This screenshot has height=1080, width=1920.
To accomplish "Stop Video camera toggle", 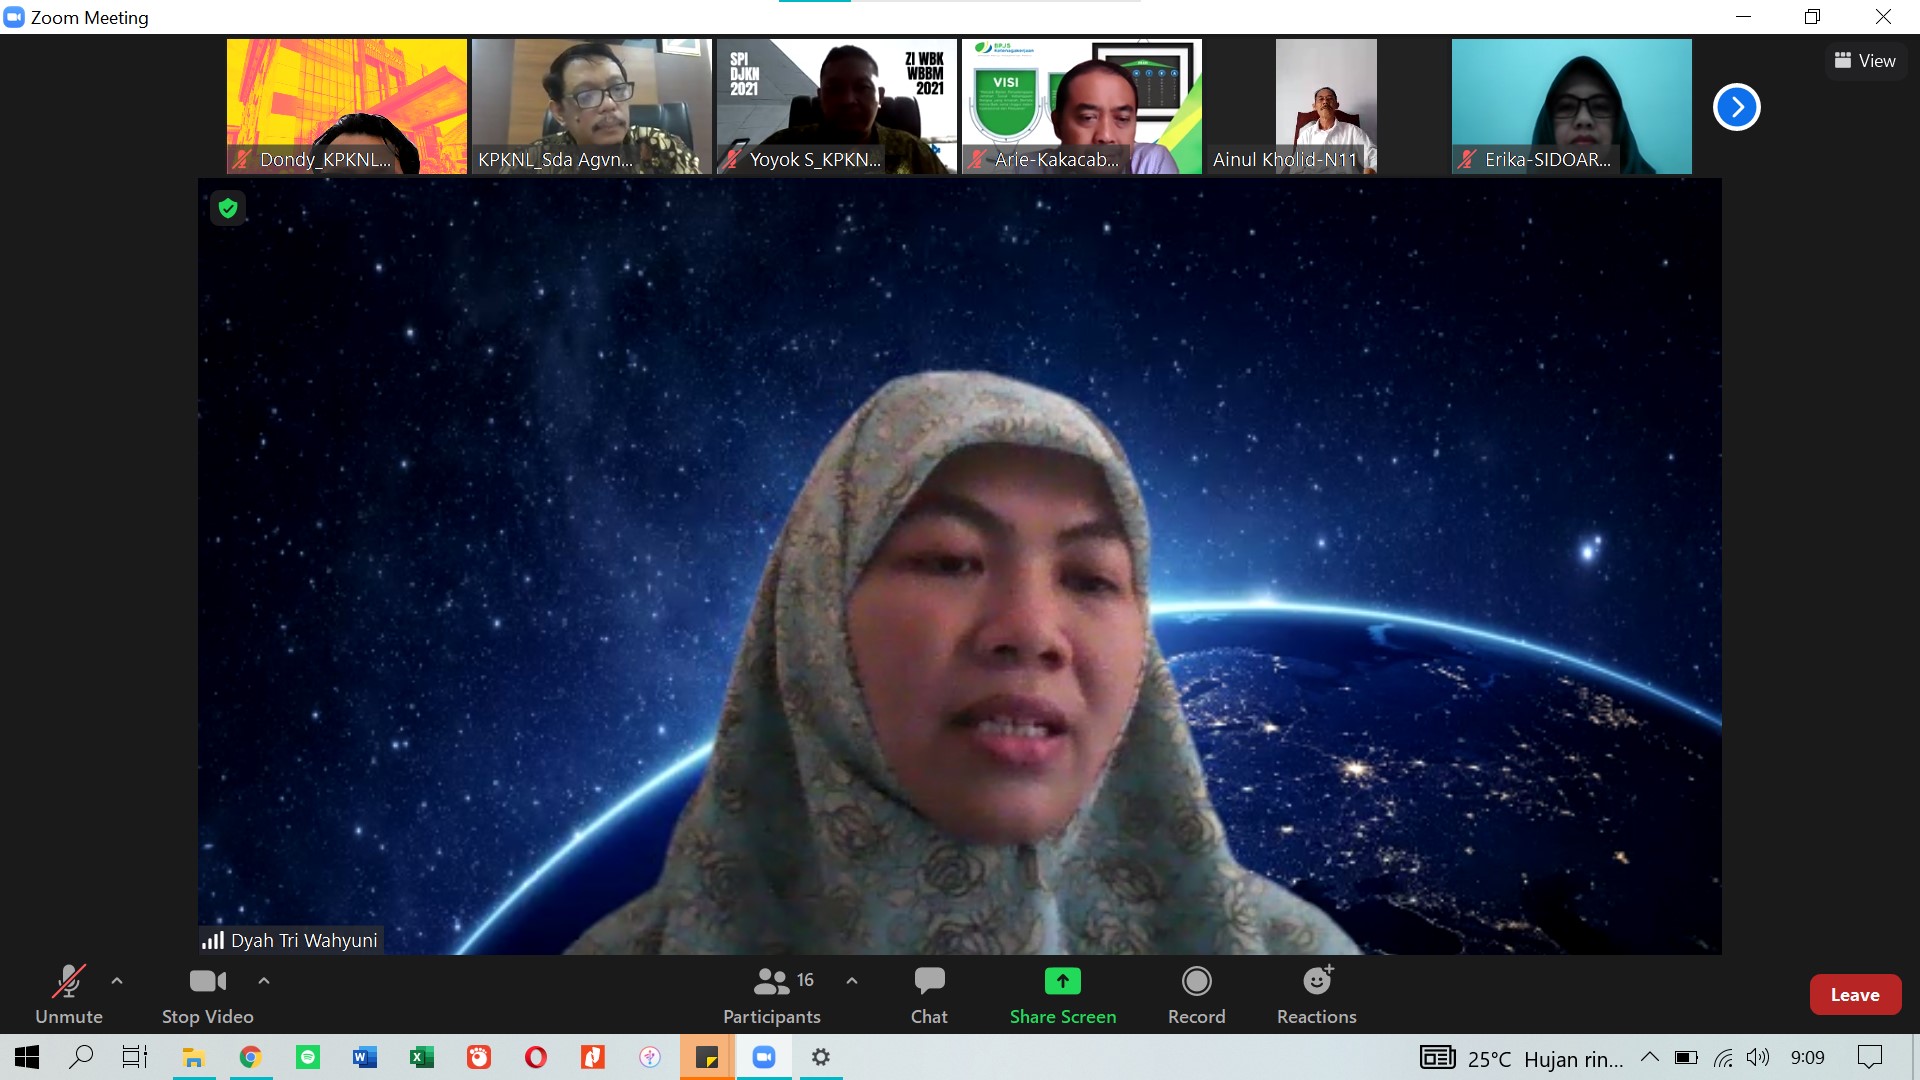I will tap(207, 982).
